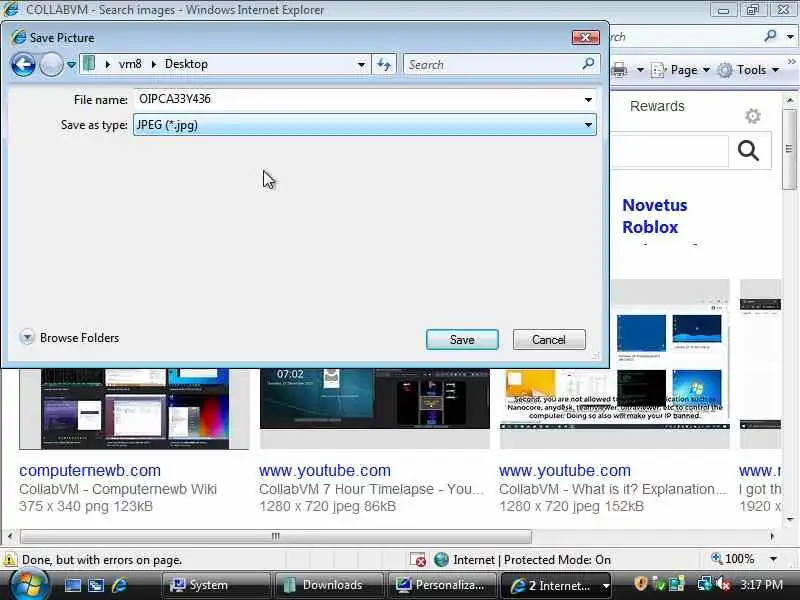Screen dimensions: 800x600
Task: Open the IE search provider dropdown arrow
Action: coord(790,36)
